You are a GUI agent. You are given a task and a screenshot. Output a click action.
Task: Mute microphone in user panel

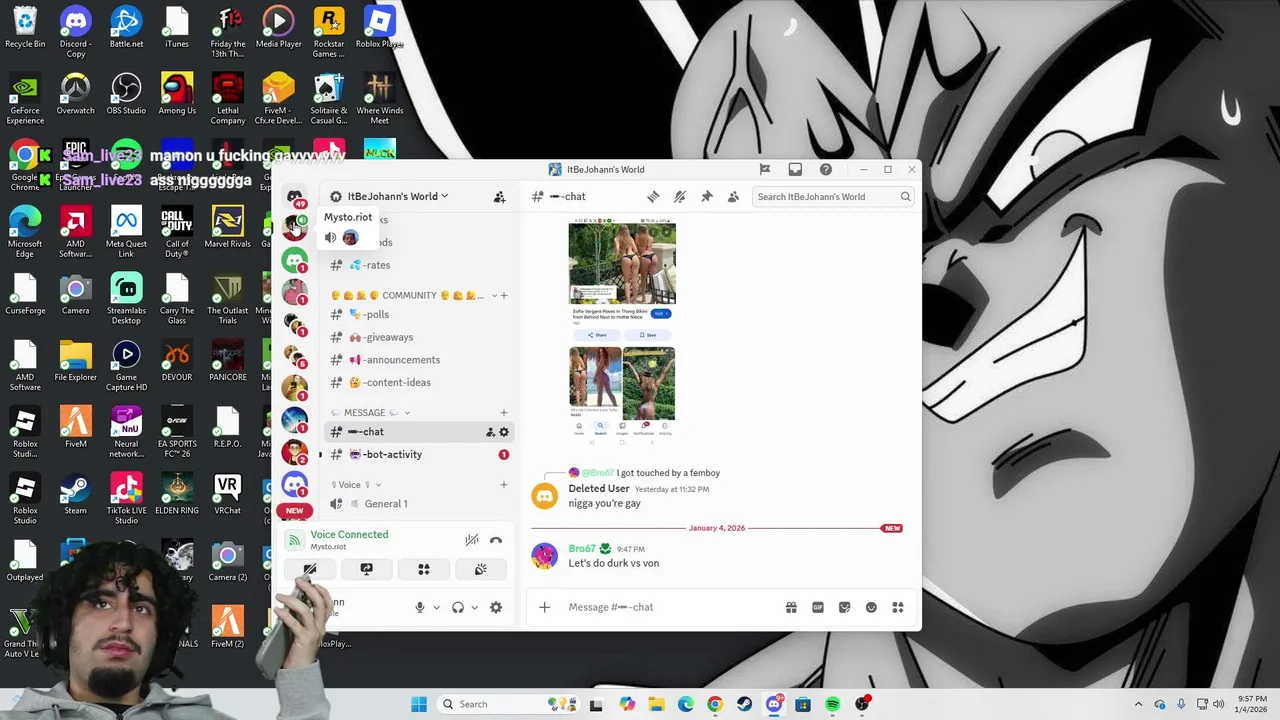coord(420,607)
